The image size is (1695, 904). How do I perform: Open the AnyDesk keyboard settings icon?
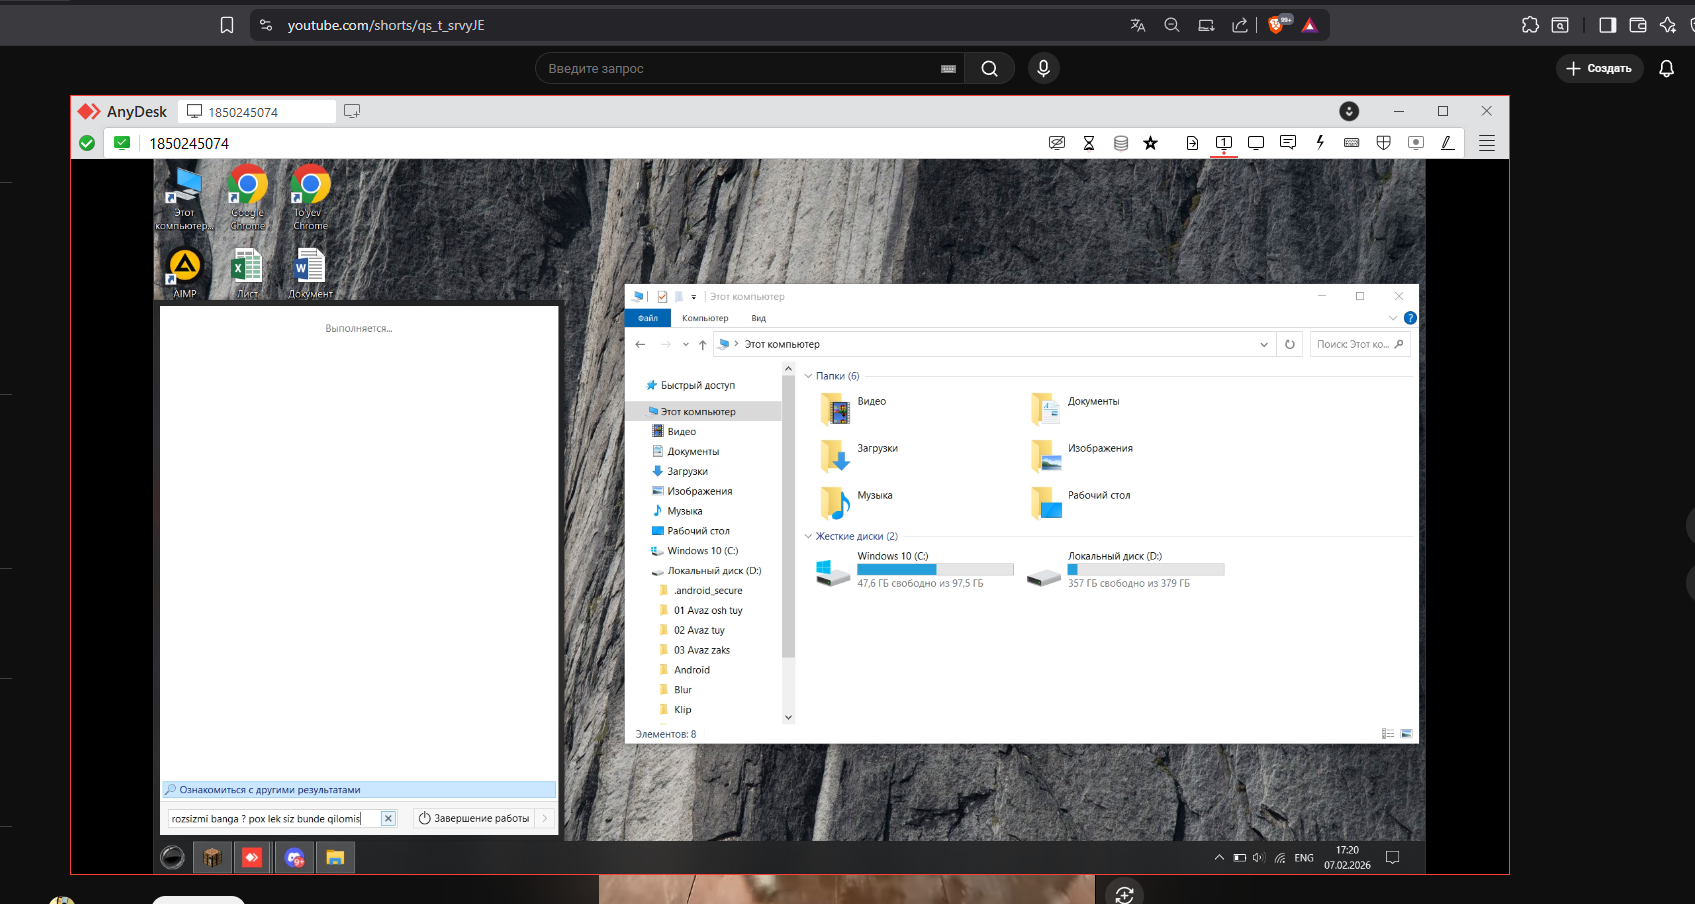click(x=1352, y=143)
